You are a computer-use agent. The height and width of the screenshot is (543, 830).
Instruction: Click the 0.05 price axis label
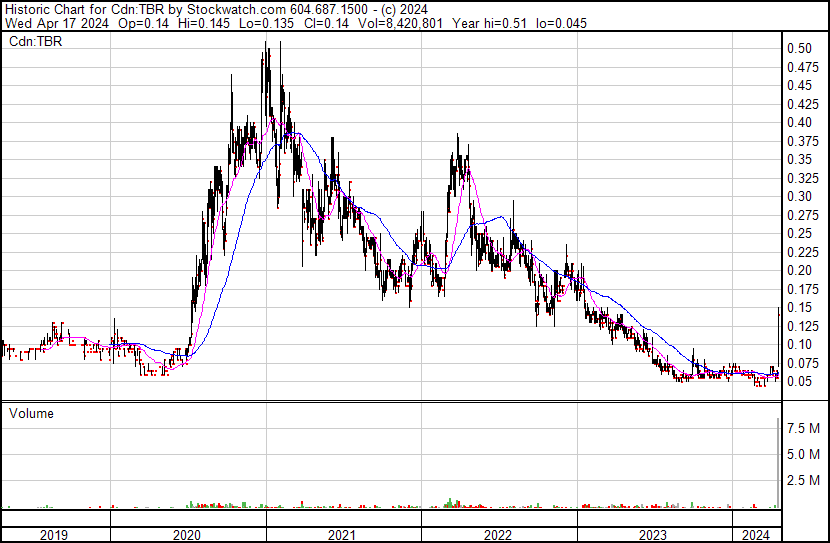[799, 381]
